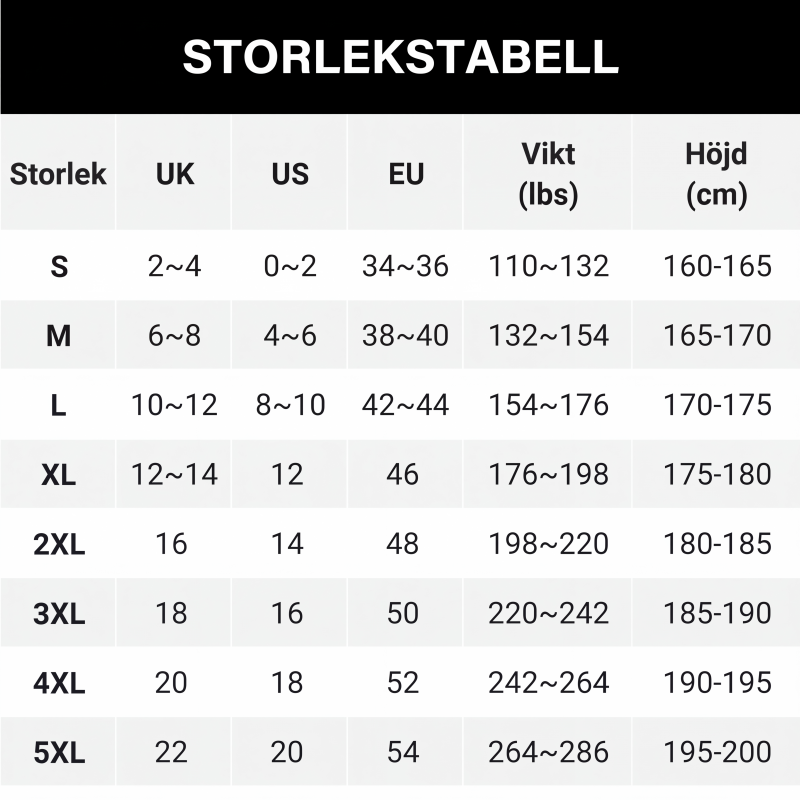This screenshot has width=800, height=800.
Task: Select the 2XL size row label
Action: click(x=59, y=544)
